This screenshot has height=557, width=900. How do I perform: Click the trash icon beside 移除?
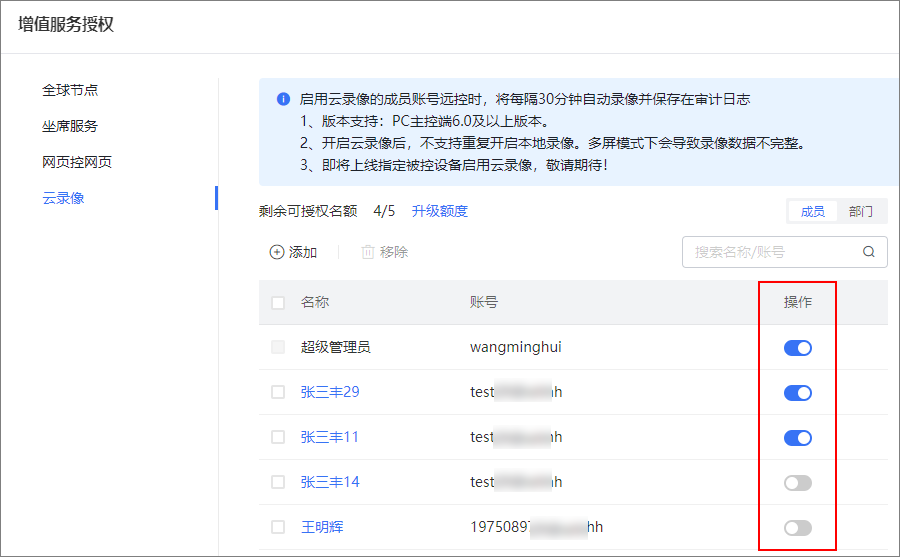coord(367,252)
